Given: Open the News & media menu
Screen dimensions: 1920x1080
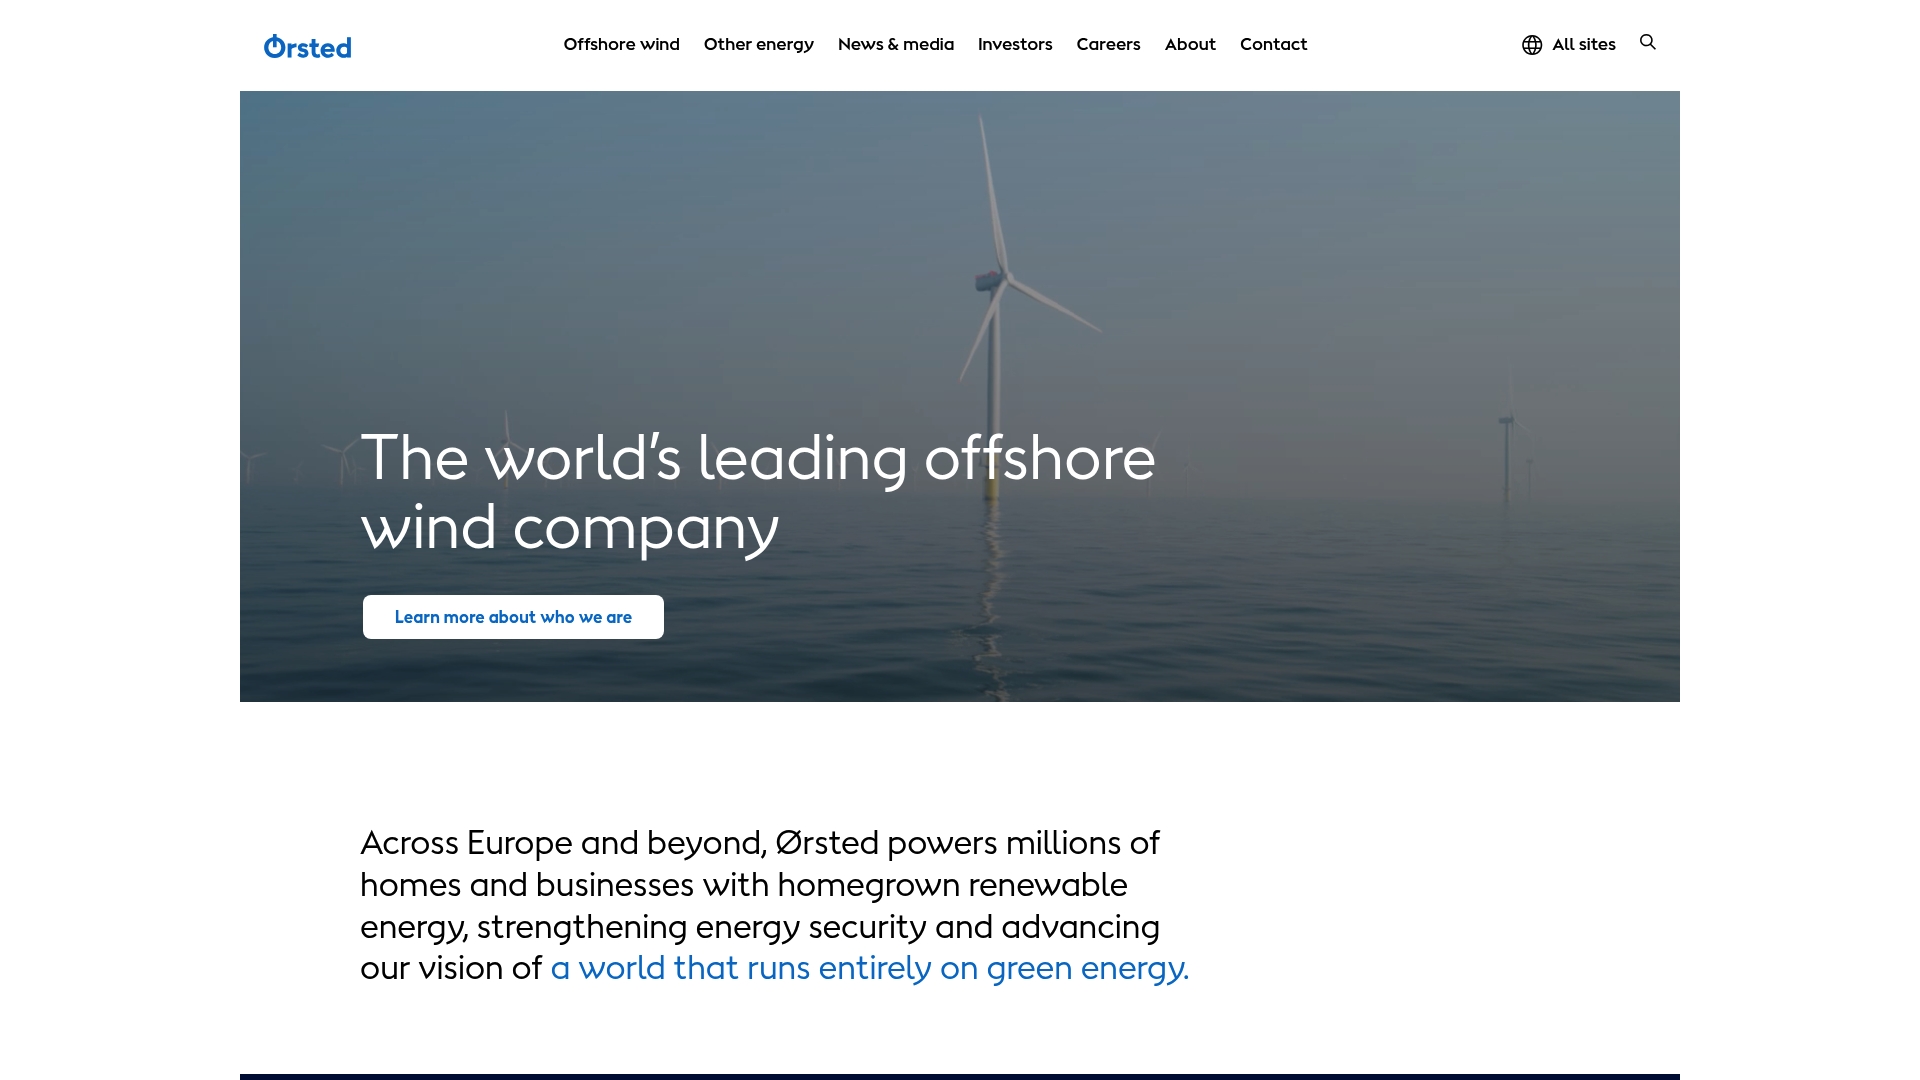Looking at the screenshot, I should [x=895, y=44].
